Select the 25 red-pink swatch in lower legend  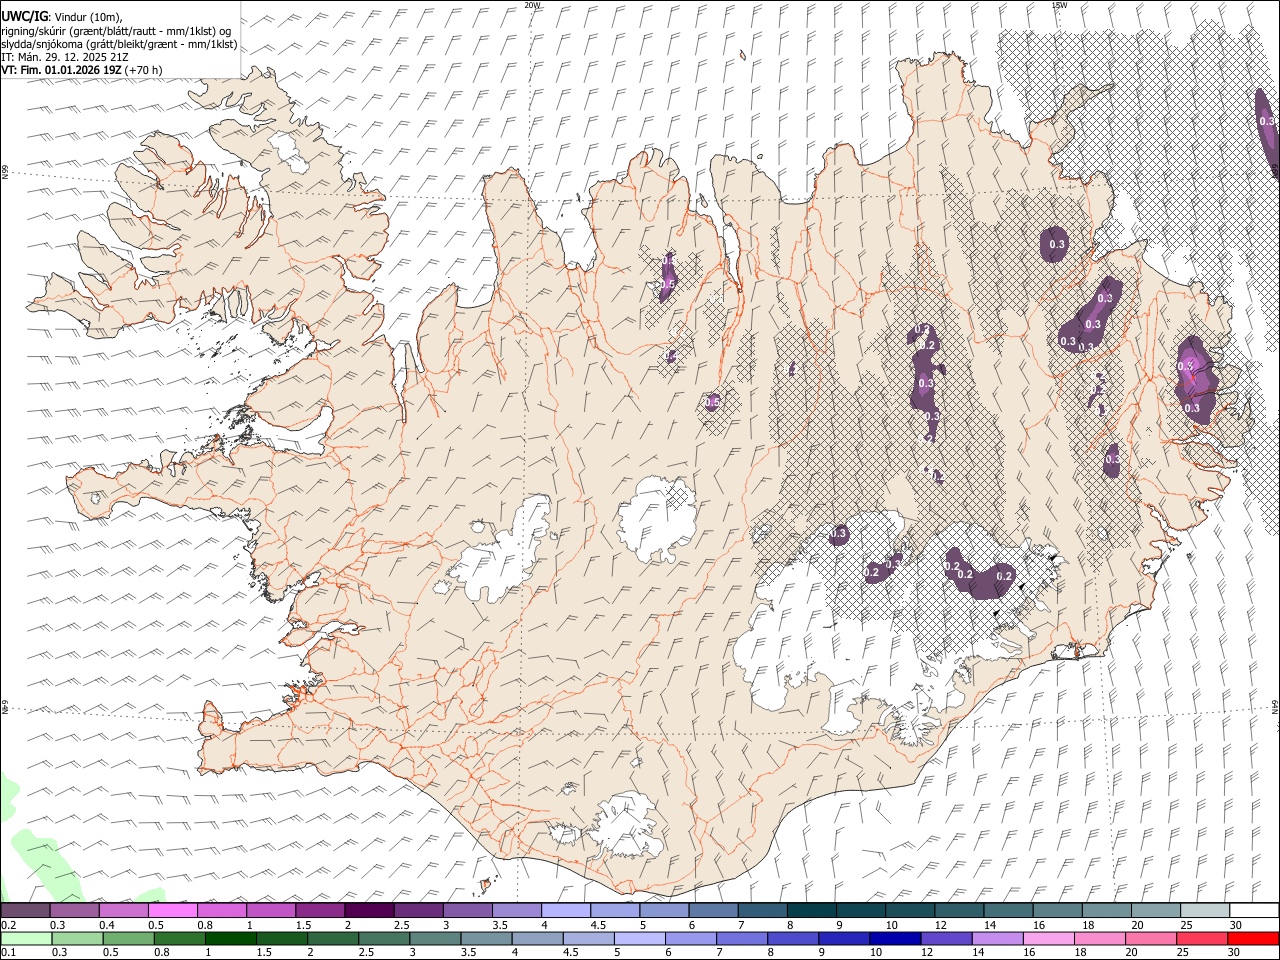[1201, 938]
